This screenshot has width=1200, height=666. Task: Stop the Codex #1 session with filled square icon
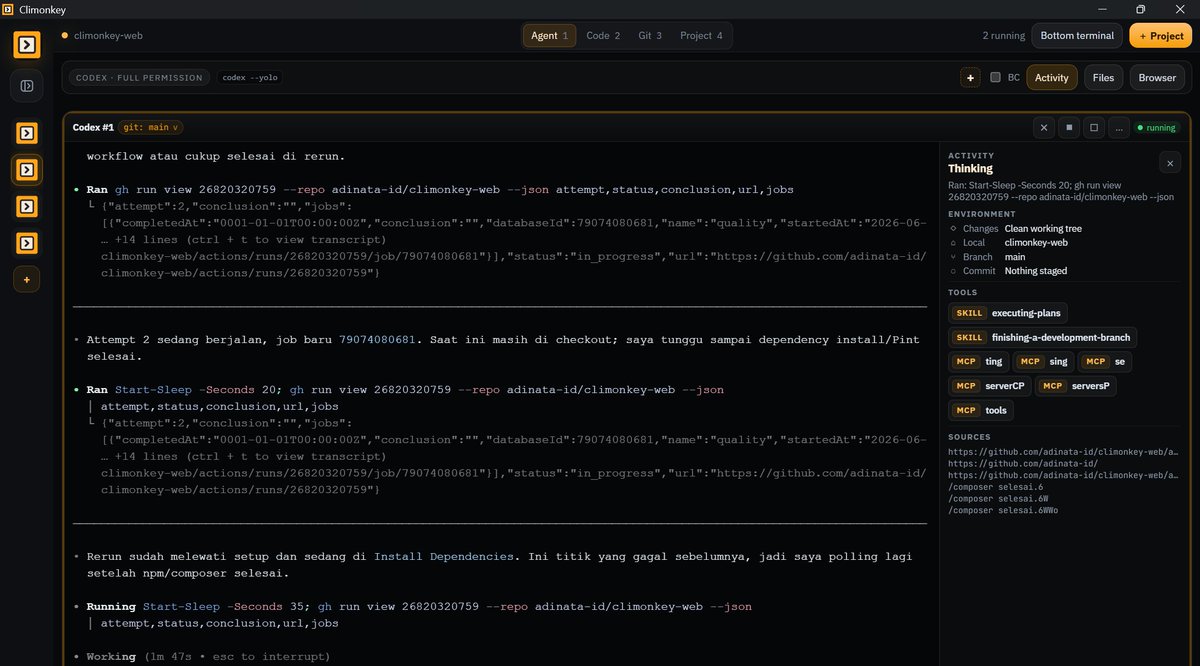[x=1069, y=128]
